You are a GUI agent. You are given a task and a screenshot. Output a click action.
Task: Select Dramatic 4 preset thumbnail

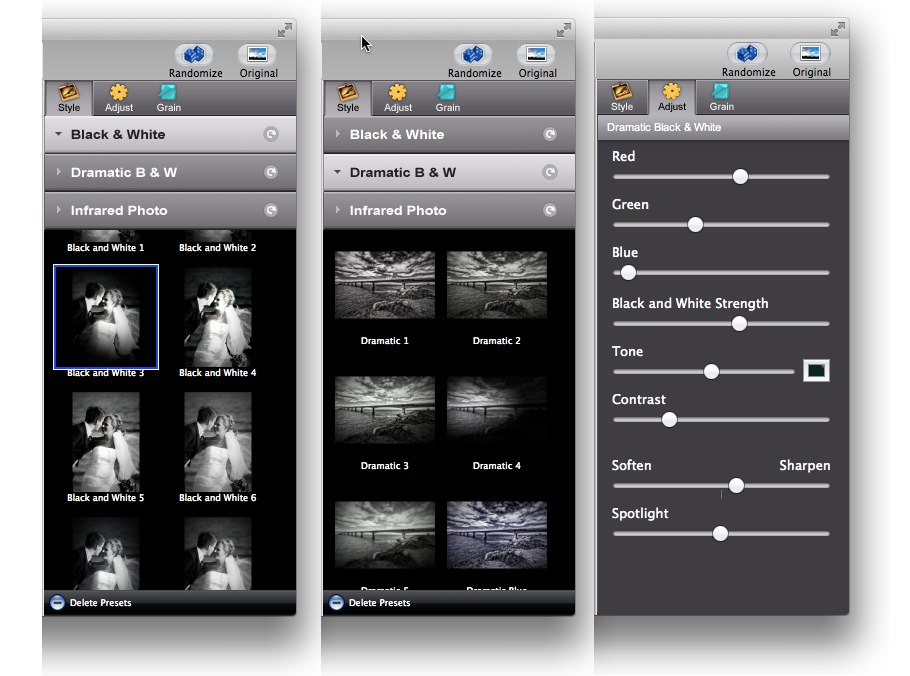pyautogui.click(x=497, y=410)
